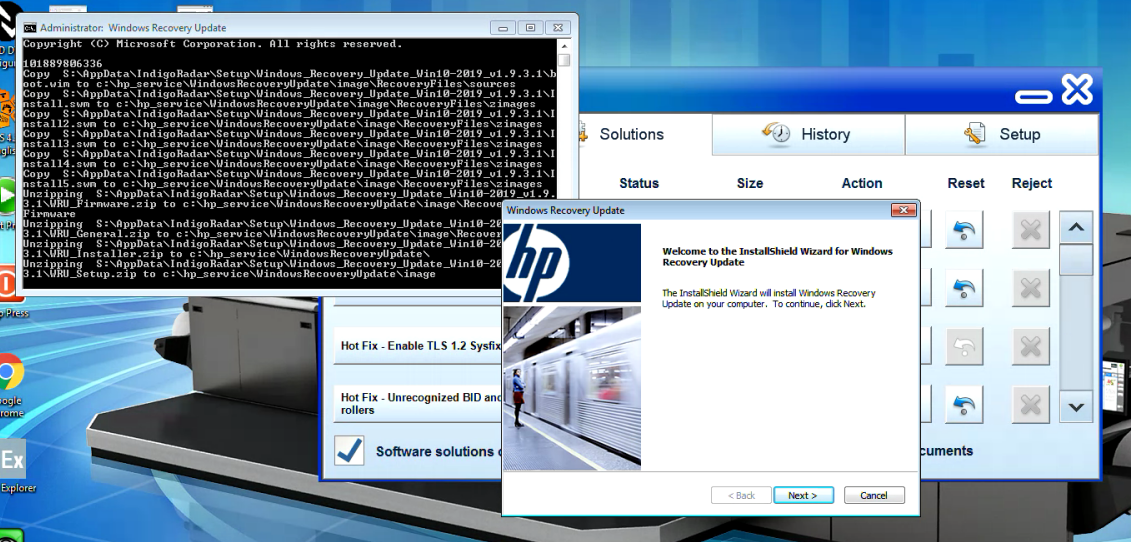The image size is (1131, 542).
Task: Click the first row Reject X icon
Action: pos(1031,230)
